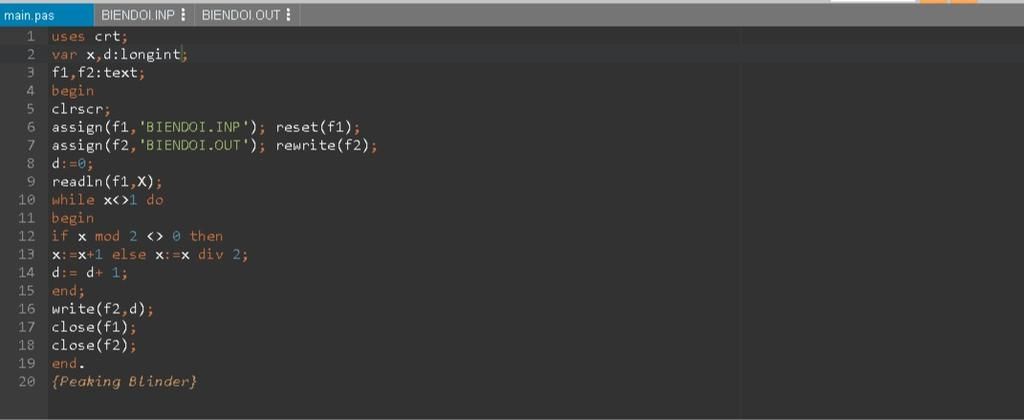Open the BIENDOI.OUT tab options menu

click(x=288, y=15)
